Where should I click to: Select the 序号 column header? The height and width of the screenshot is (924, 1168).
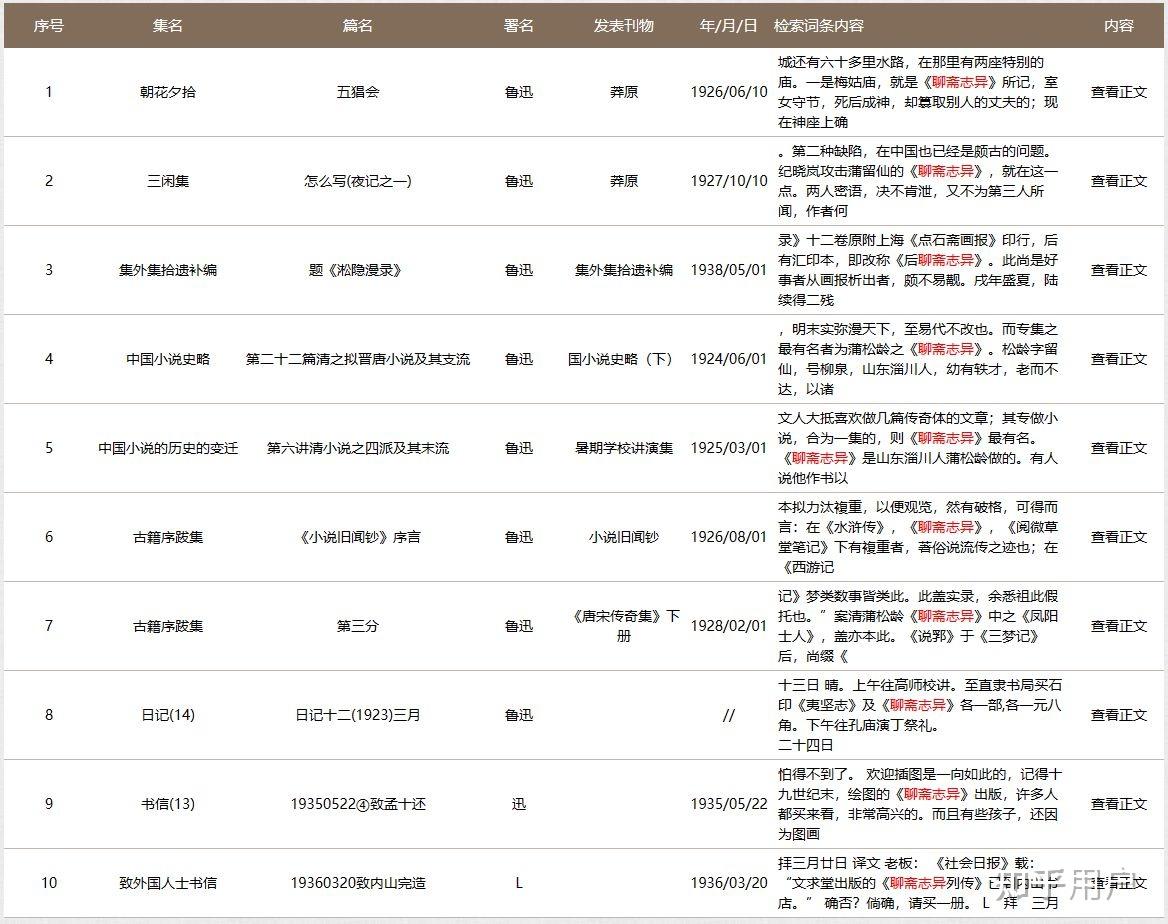click(x=48, y=26)
